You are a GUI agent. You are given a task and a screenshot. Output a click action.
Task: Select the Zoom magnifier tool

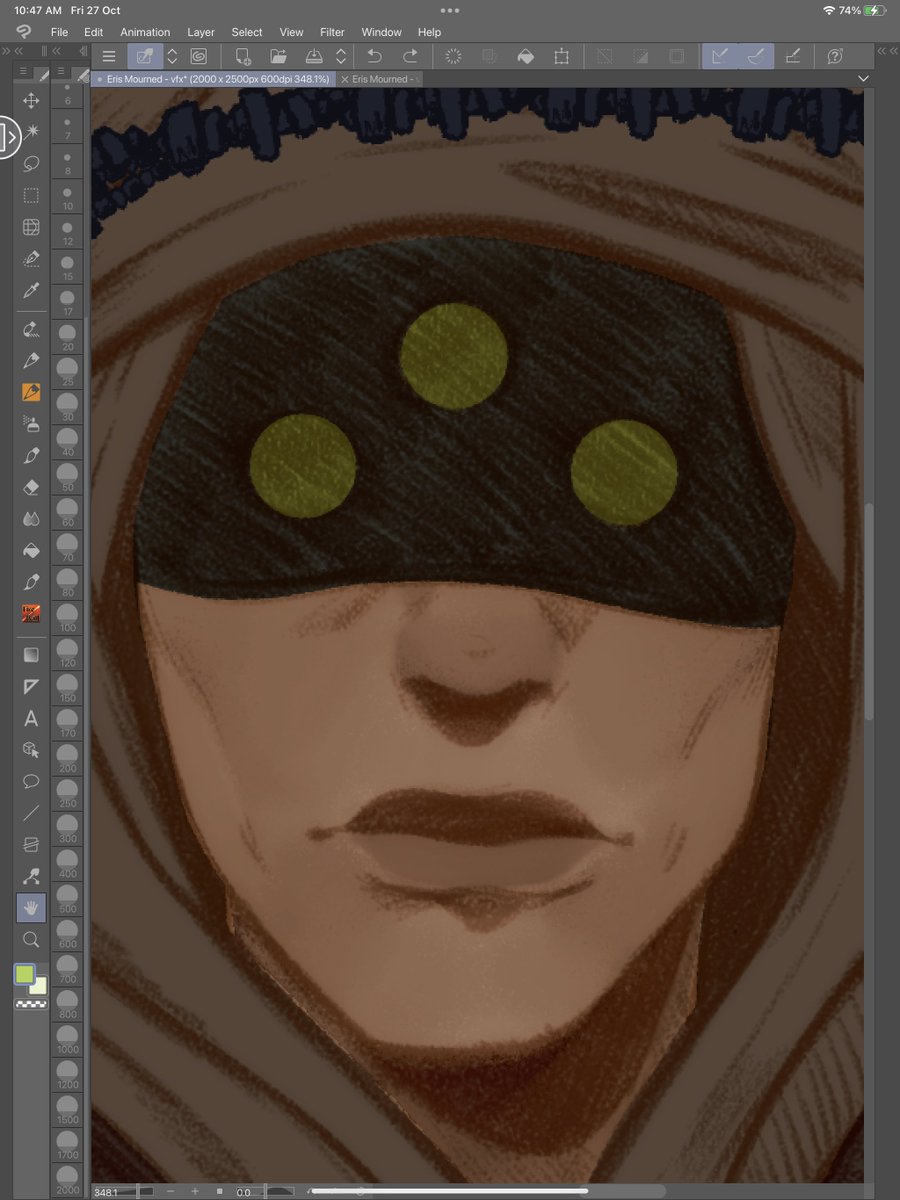30,939
